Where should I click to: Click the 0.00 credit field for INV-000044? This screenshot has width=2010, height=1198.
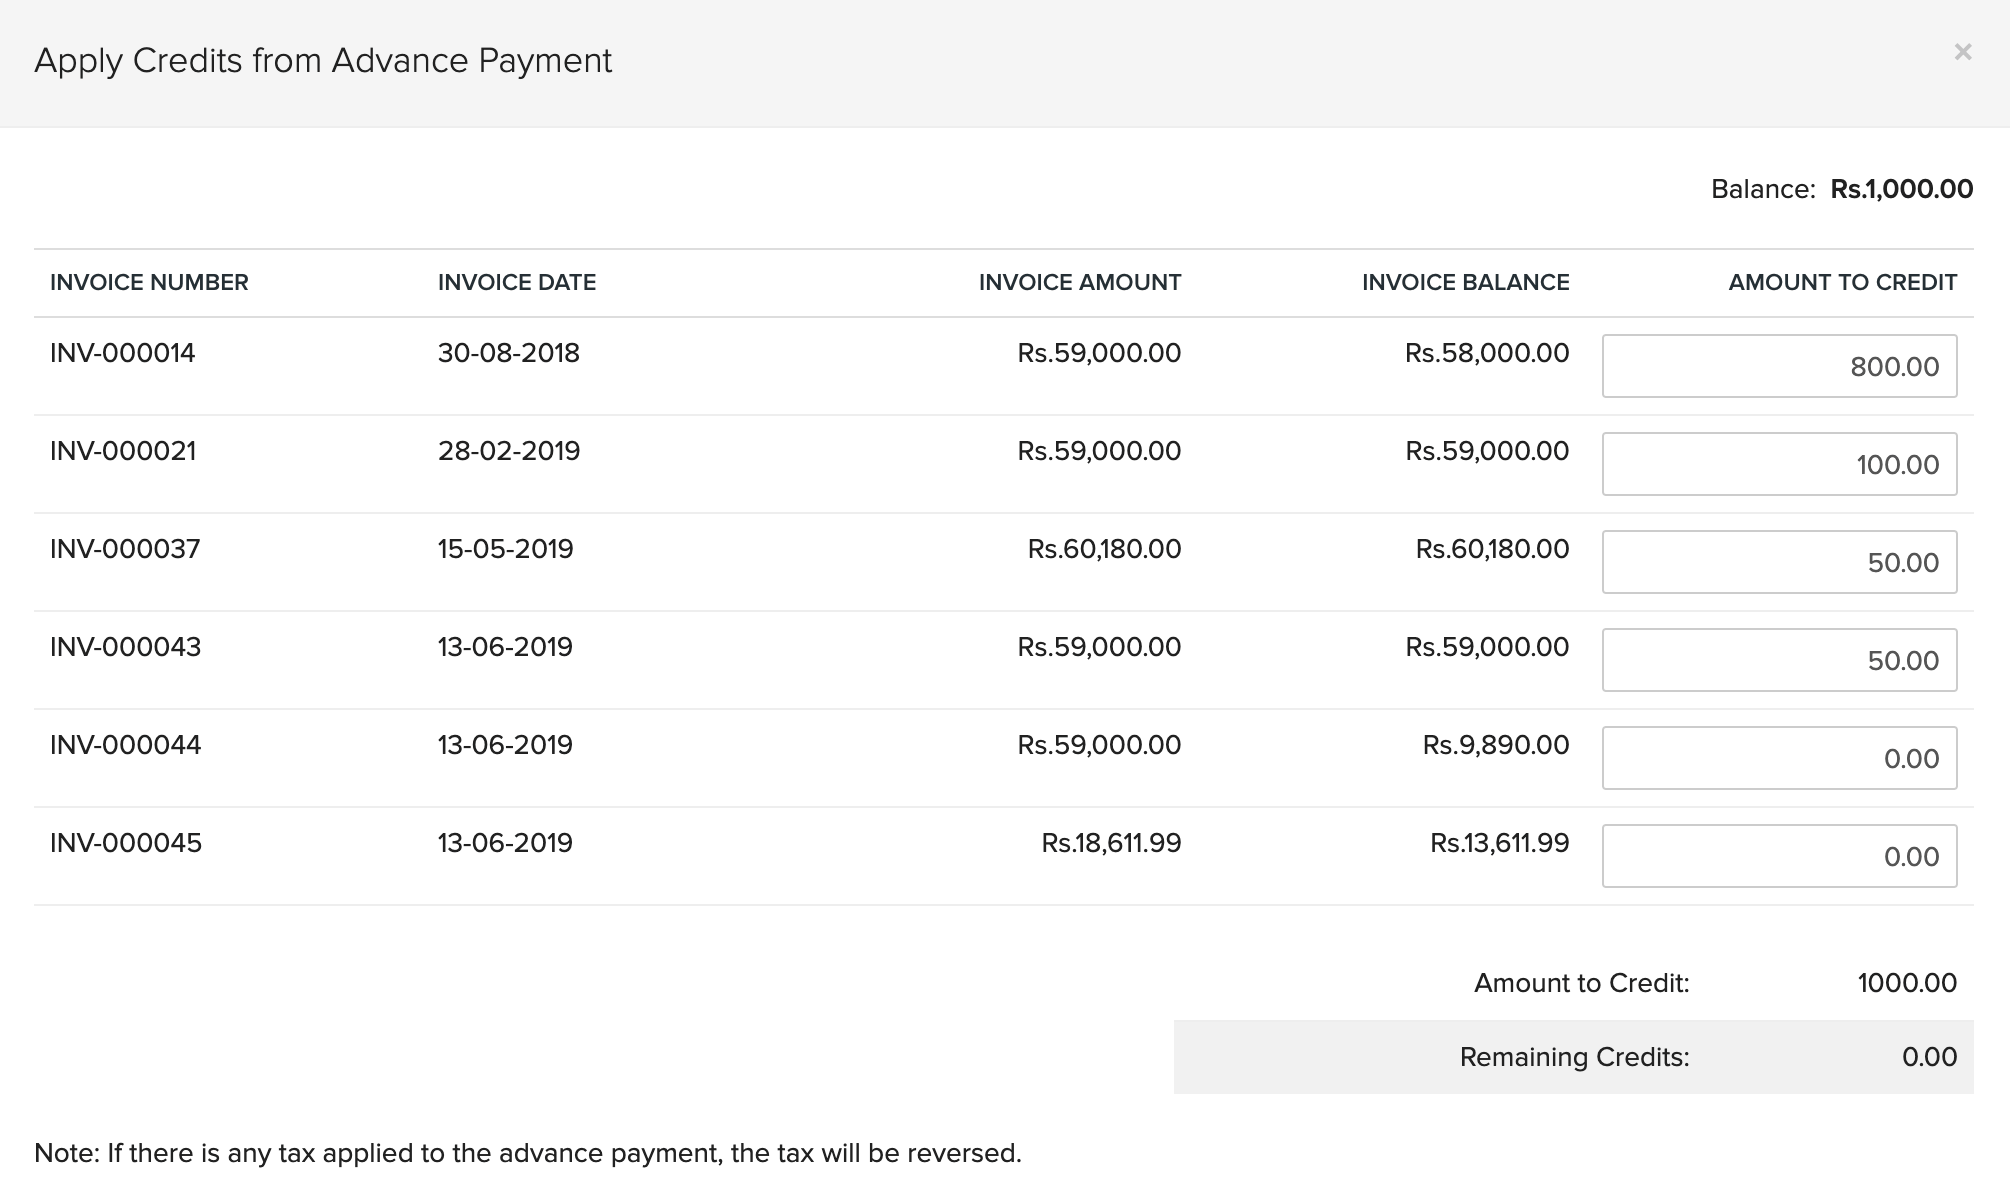[1779, 758]
